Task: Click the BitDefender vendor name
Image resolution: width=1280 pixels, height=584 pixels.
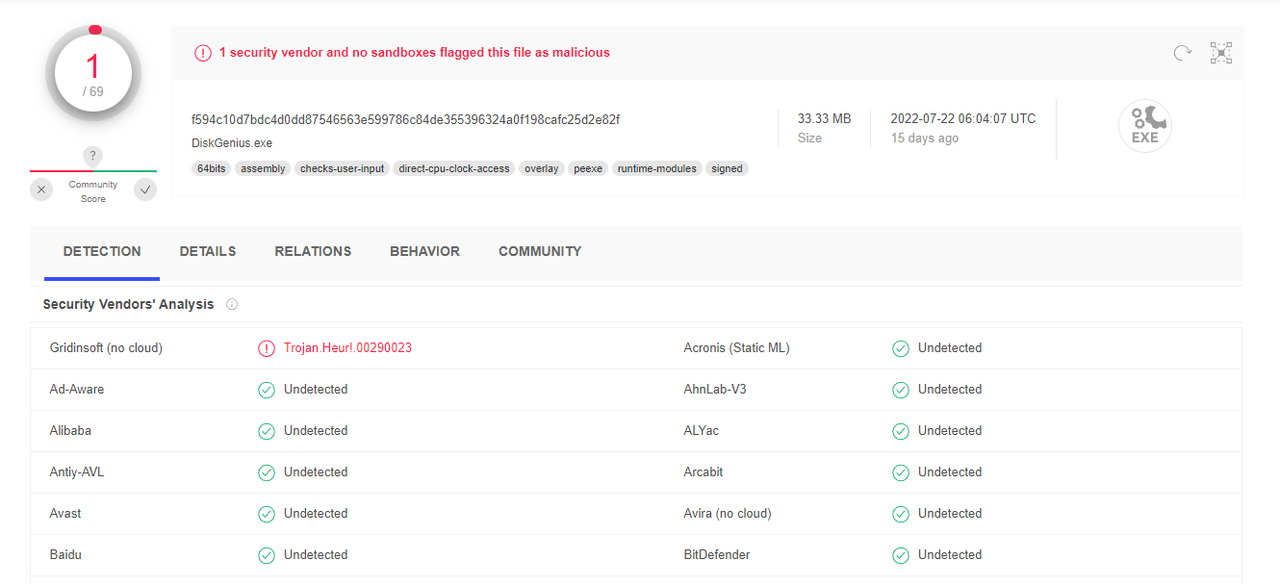Action: click(x=717, y=555)
